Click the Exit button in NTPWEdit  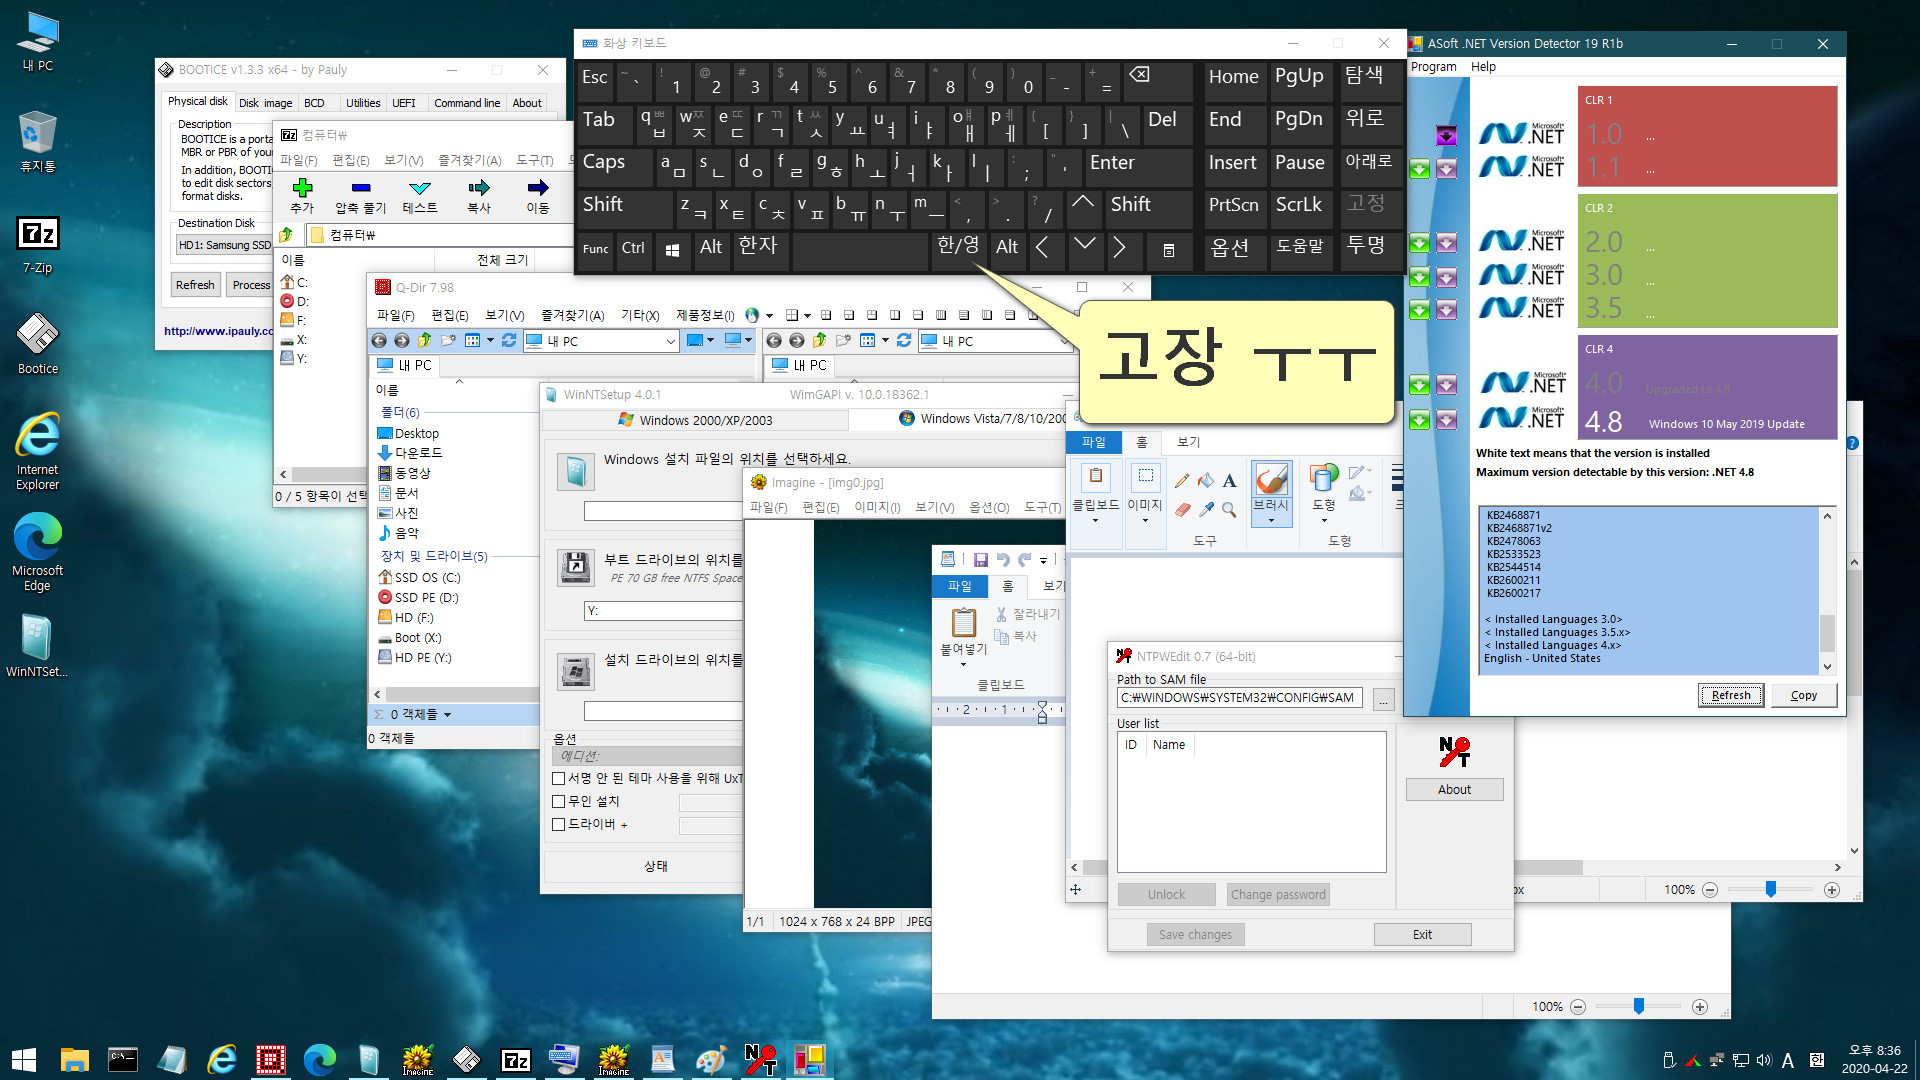point(1422,935)
